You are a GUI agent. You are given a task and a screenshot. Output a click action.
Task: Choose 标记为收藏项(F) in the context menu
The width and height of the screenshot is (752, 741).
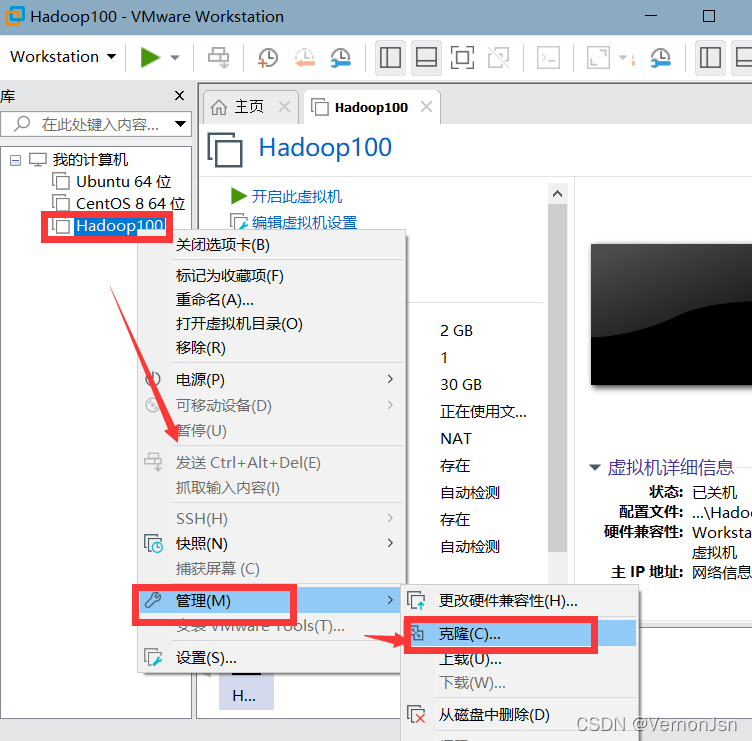(272, 276)
